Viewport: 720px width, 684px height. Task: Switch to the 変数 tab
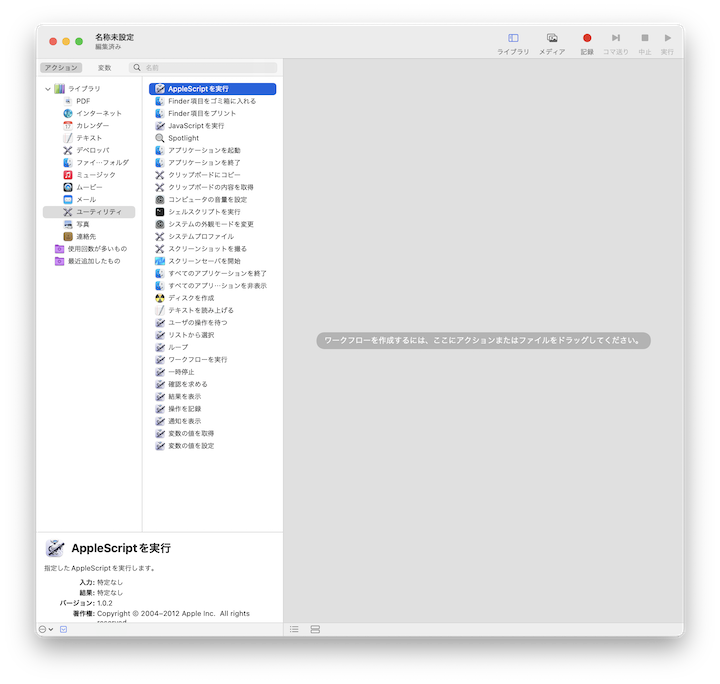point(104,67)
